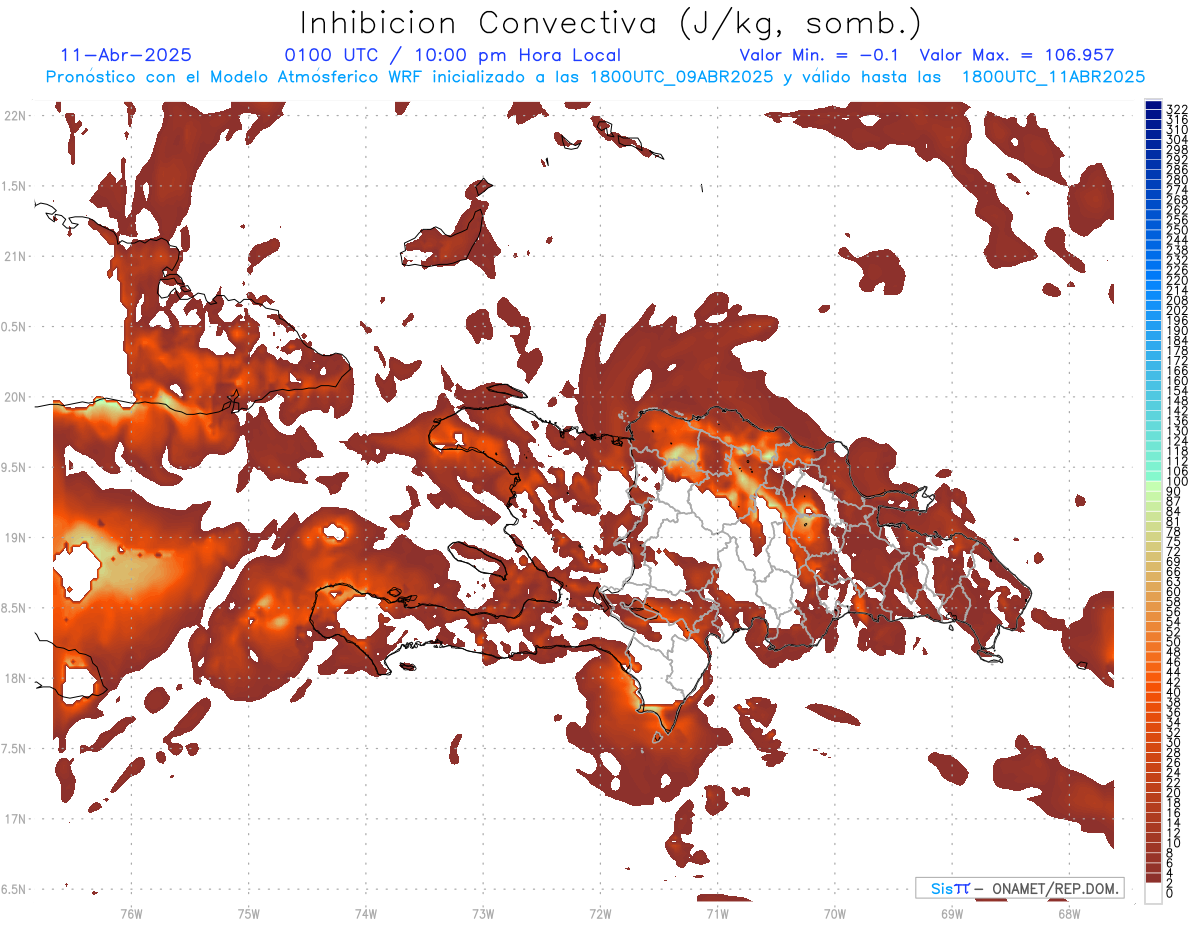
Task: Click the '7.5N' latitude label
Action: tap(15, 748)
